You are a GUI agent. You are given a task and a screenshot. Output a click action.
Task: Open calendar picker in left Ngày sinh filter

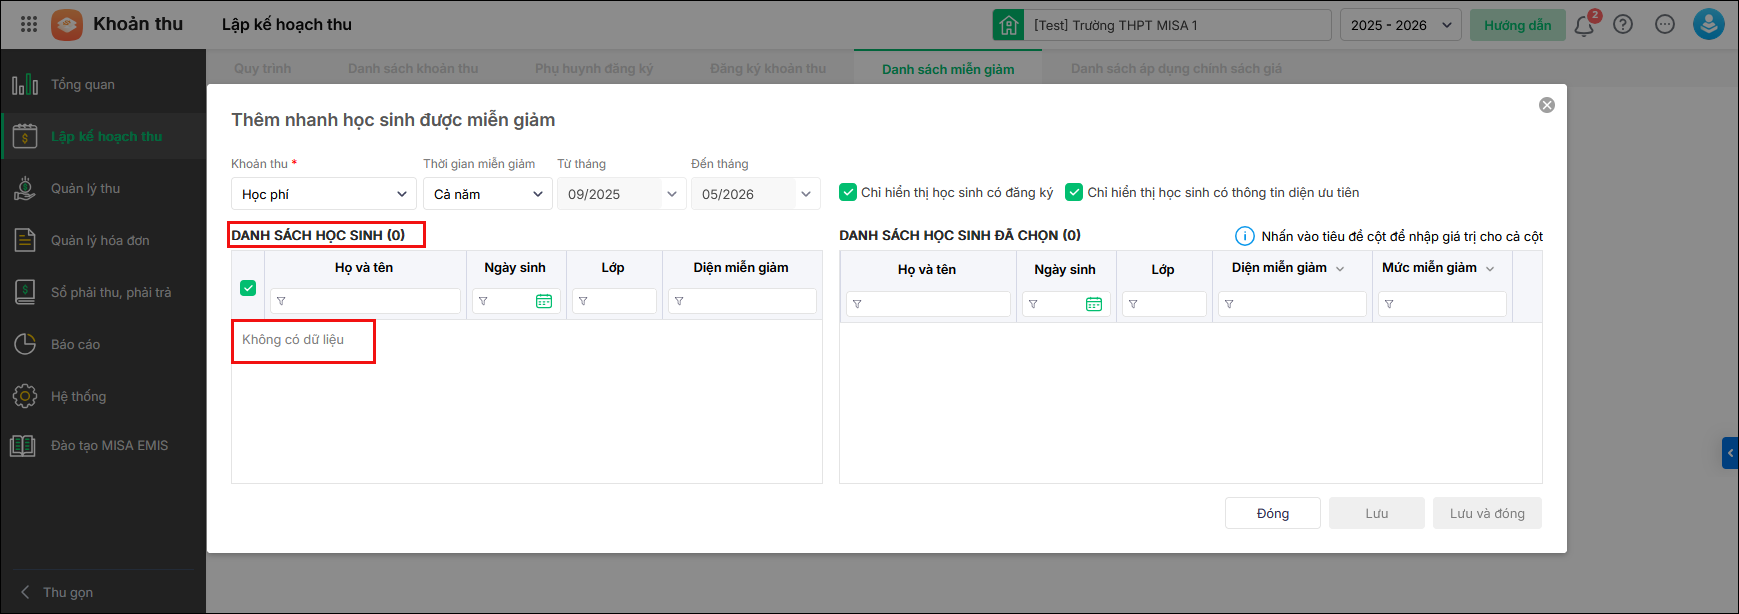click(544, 301)
